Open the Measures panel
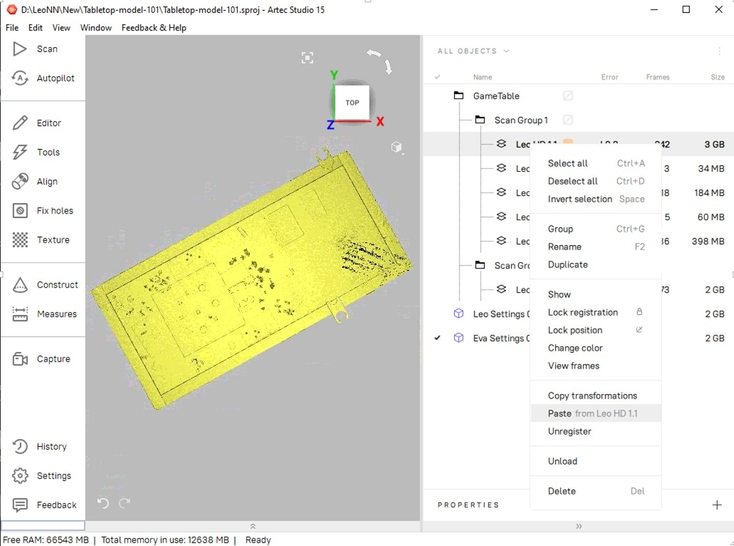734x546 pixels. point(44,313)
